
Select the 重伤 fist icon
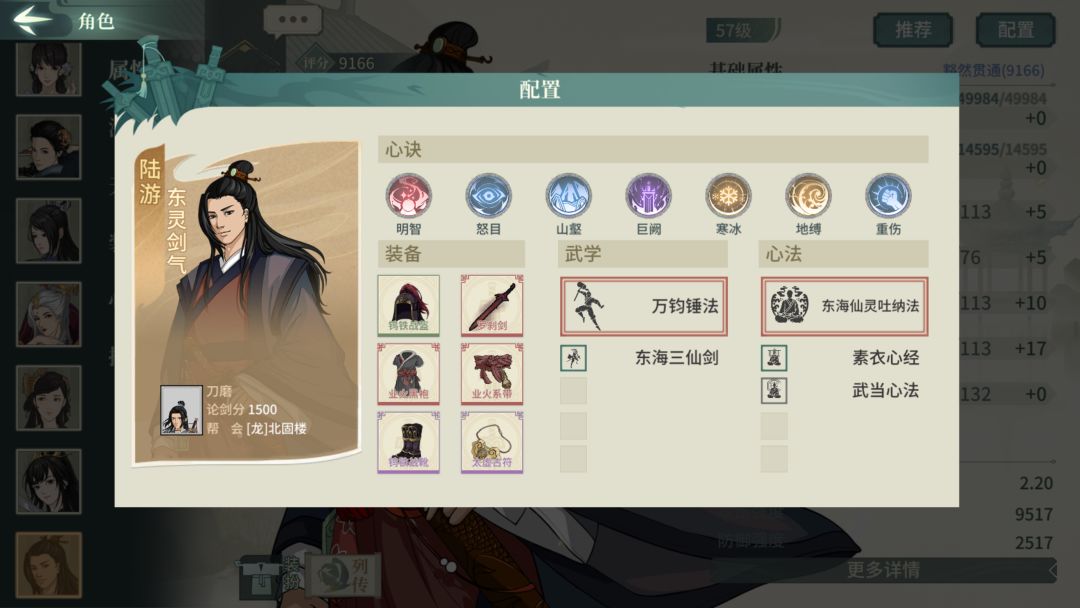tap(888, 196)
